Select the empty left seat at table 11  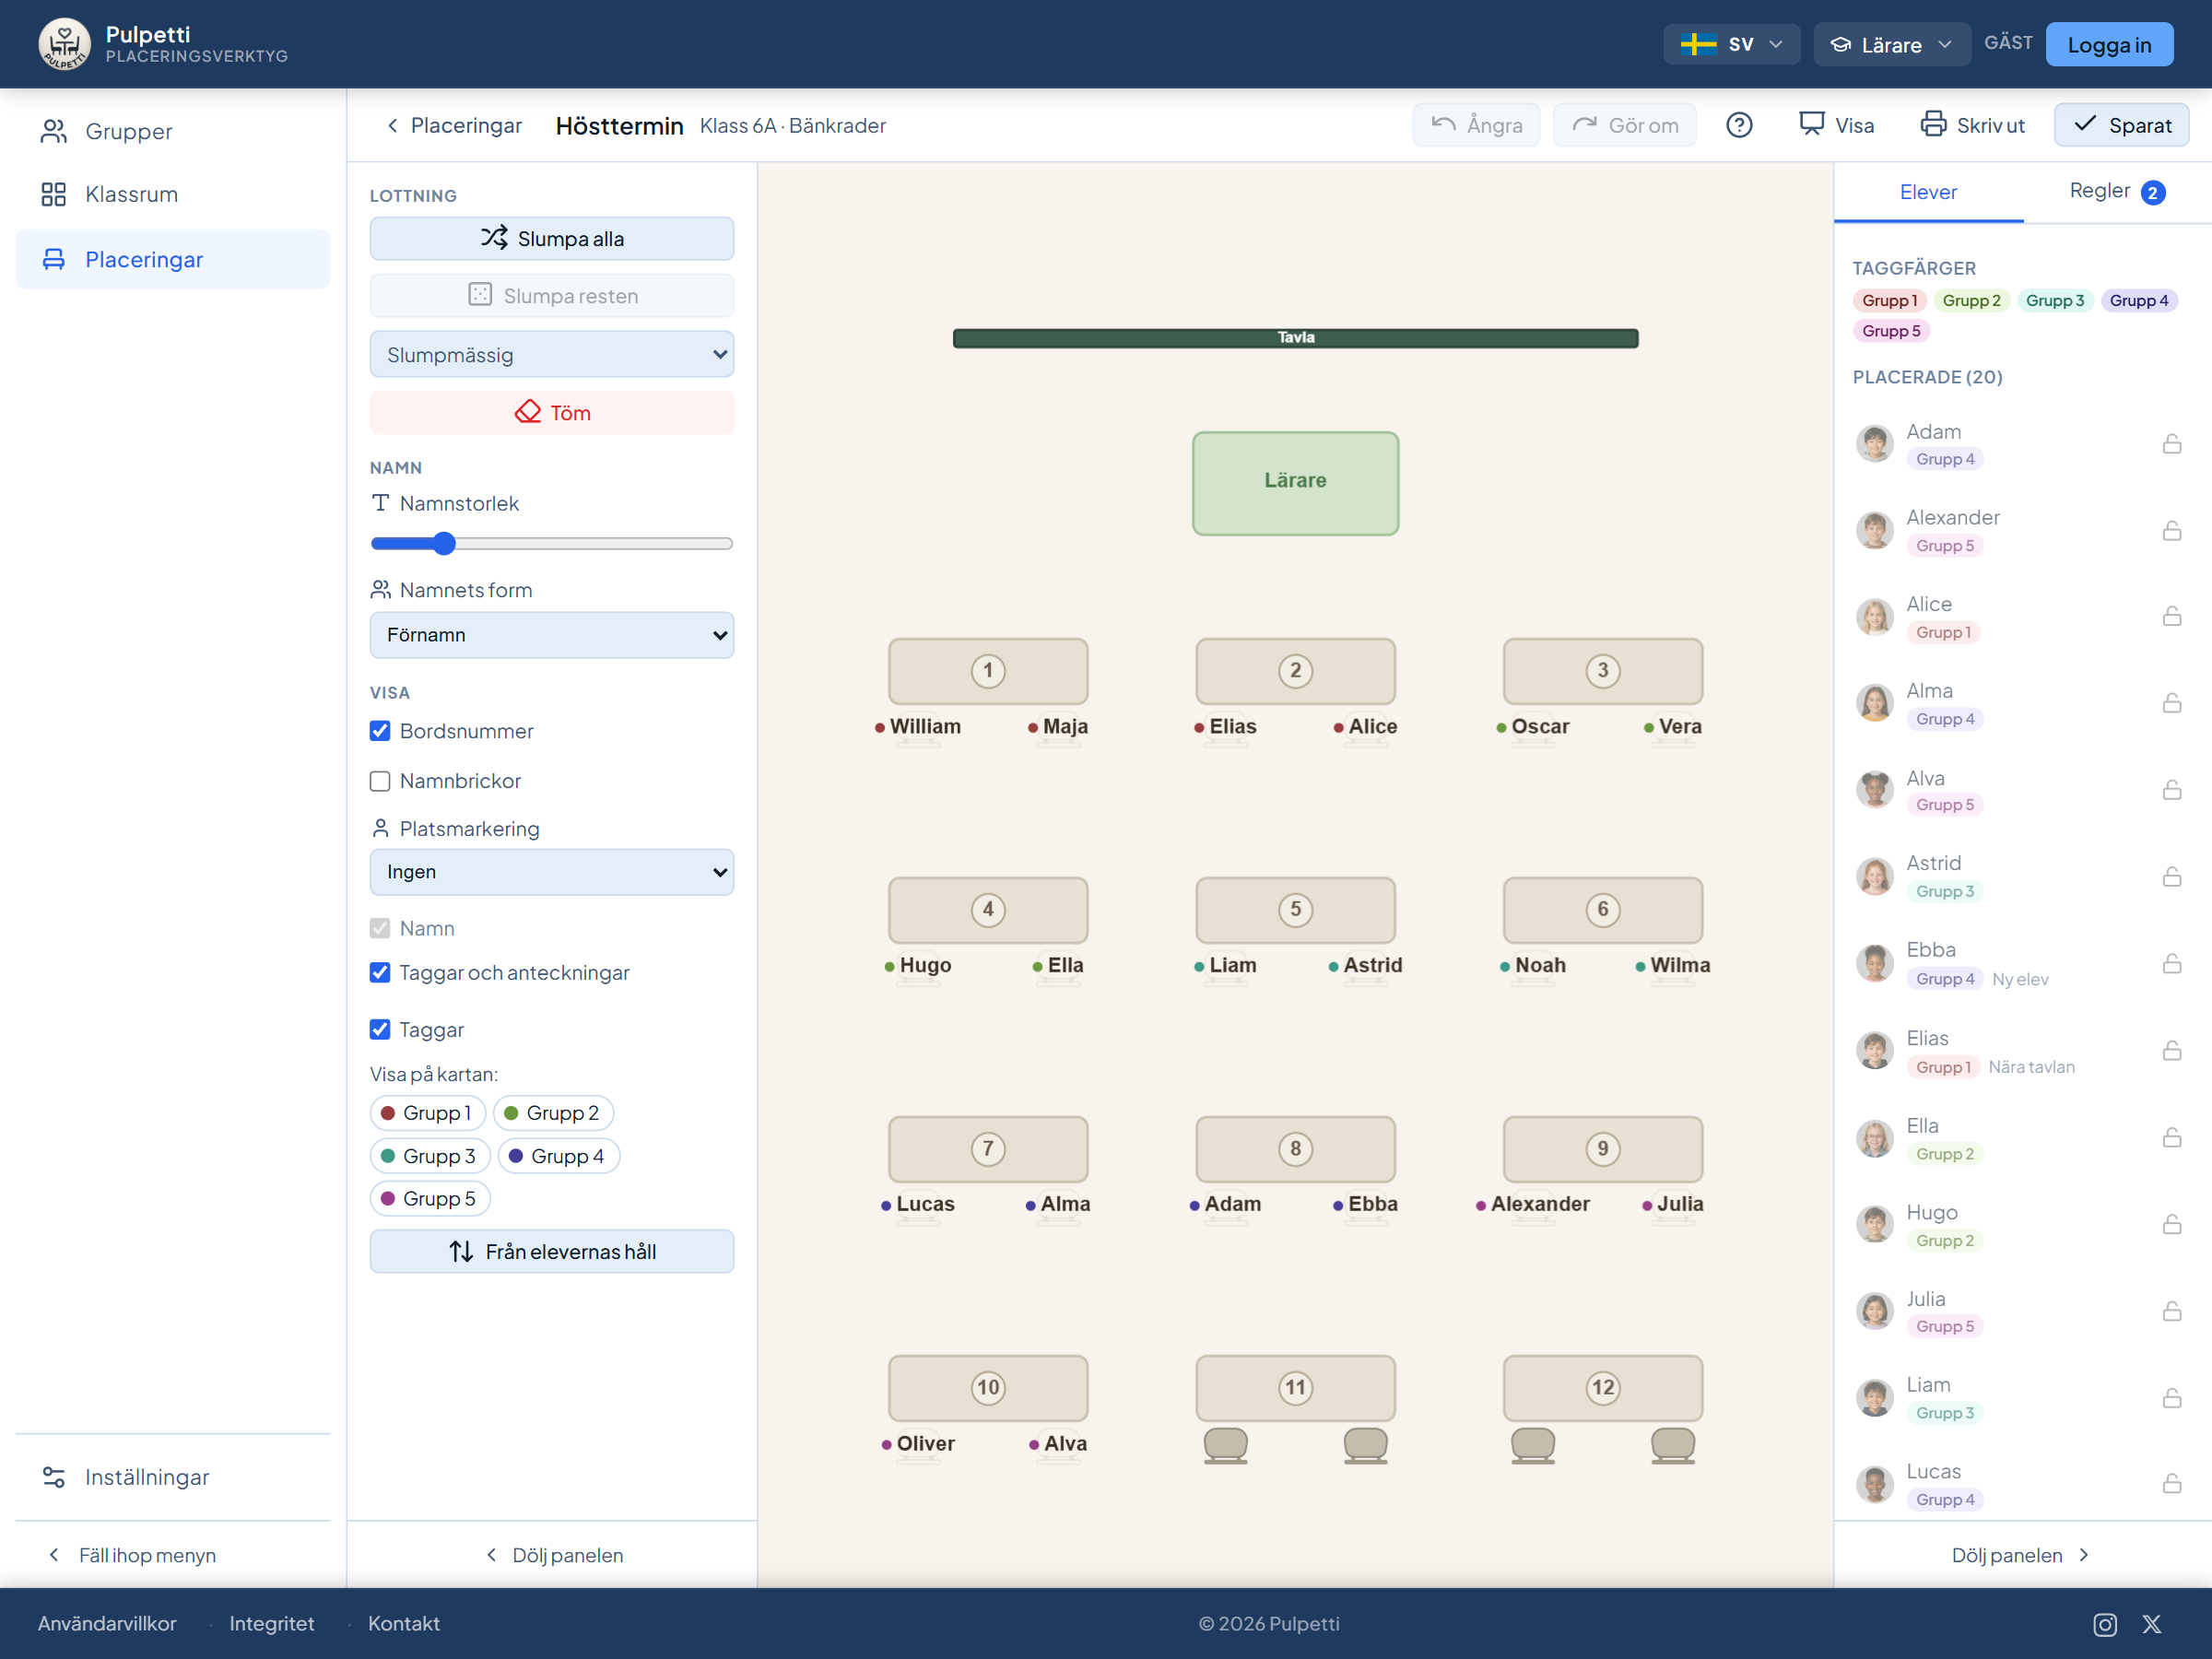(x=1225, y=1445)
